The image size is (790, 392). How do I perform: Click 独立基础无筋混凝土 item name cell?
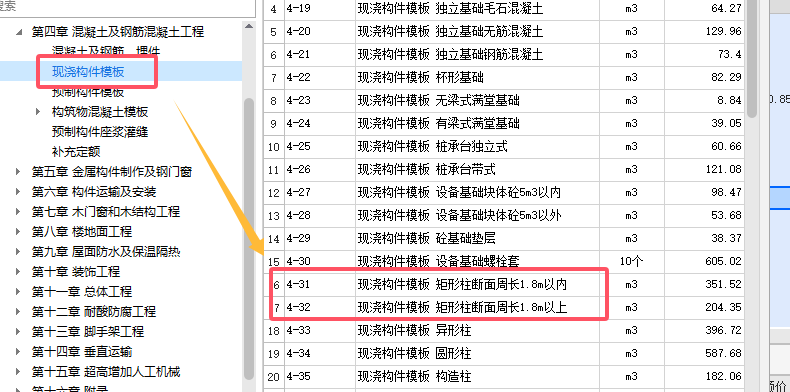click(x=477, y=32)
